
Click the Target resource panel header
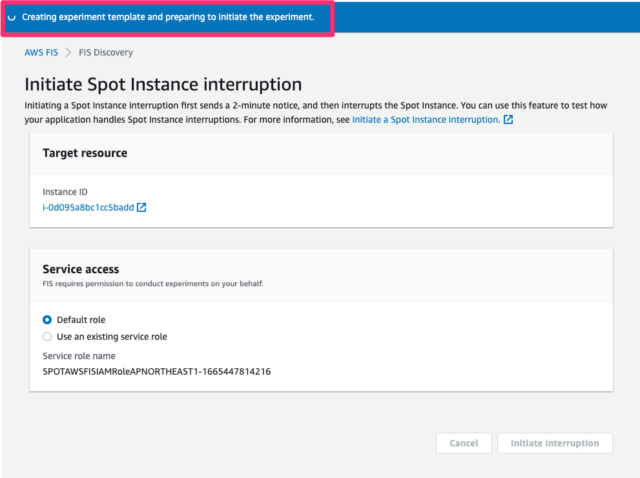85,154
